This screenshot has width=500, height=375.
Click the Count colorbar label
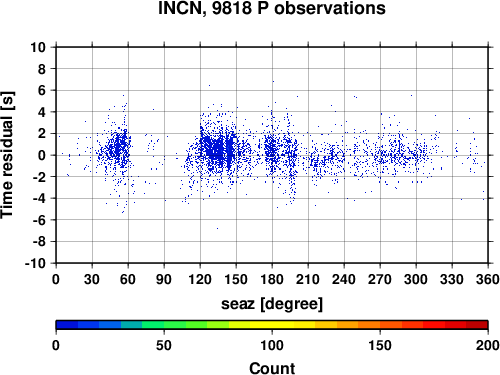pyautogui.click(x=272, y=368)
